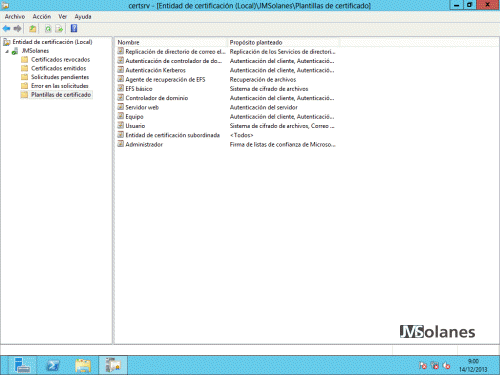
Task: Select Autenticación de controlador de do... template
Action: pos(173,61)
